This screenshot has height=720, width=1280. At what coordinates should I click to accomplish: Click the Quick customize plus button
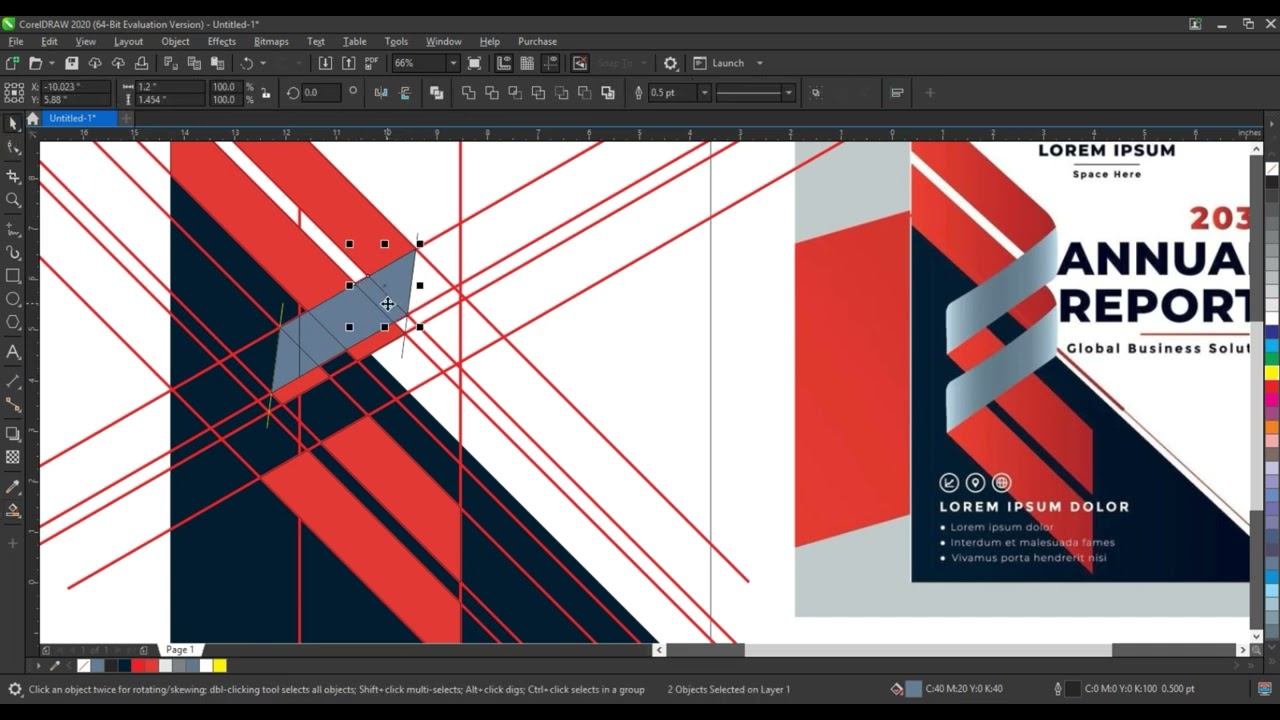click(929, 93)
